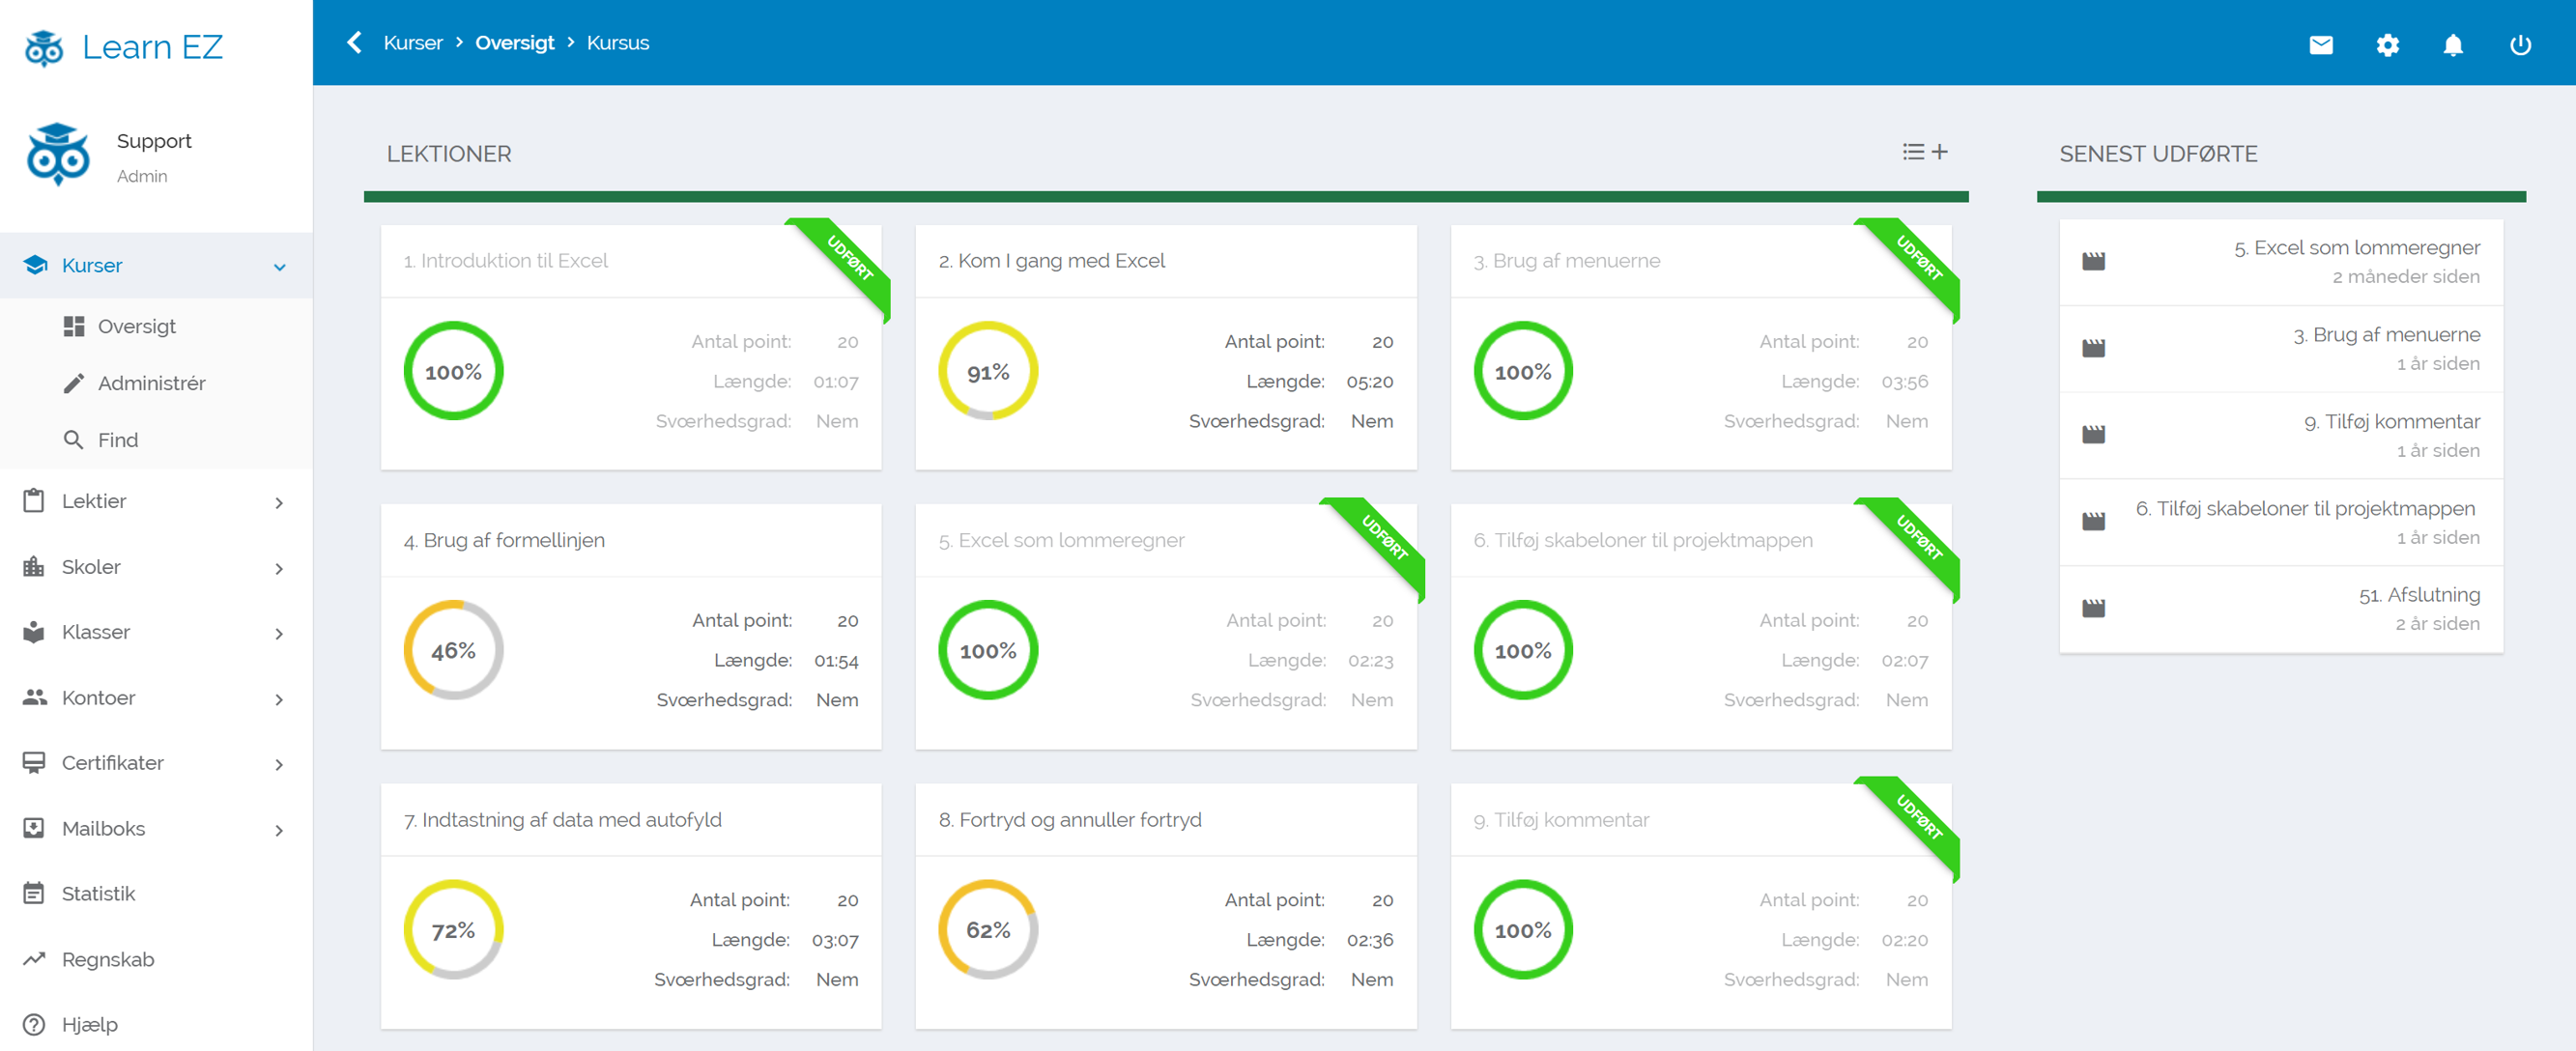Select Find under Kurser
The height and width of the screenshot is (1051, 2576).
117,440
